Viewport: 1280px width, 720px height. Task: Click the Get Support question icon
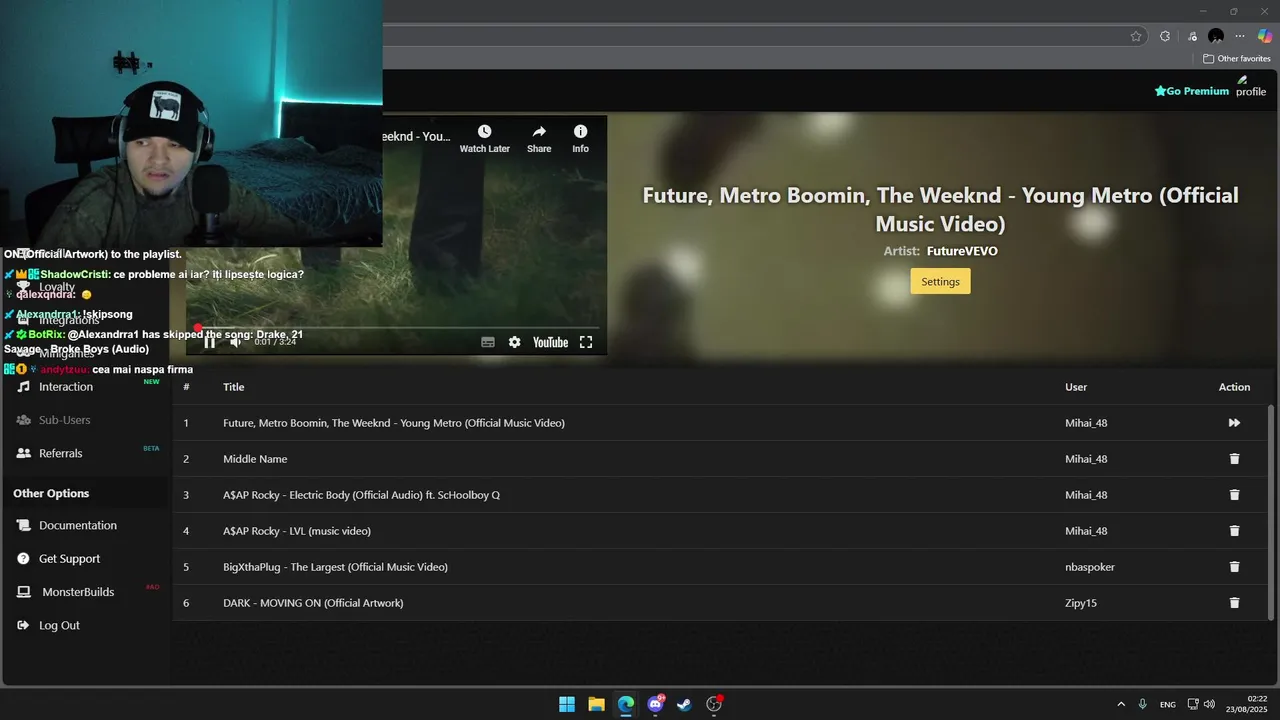pos(24,559)
